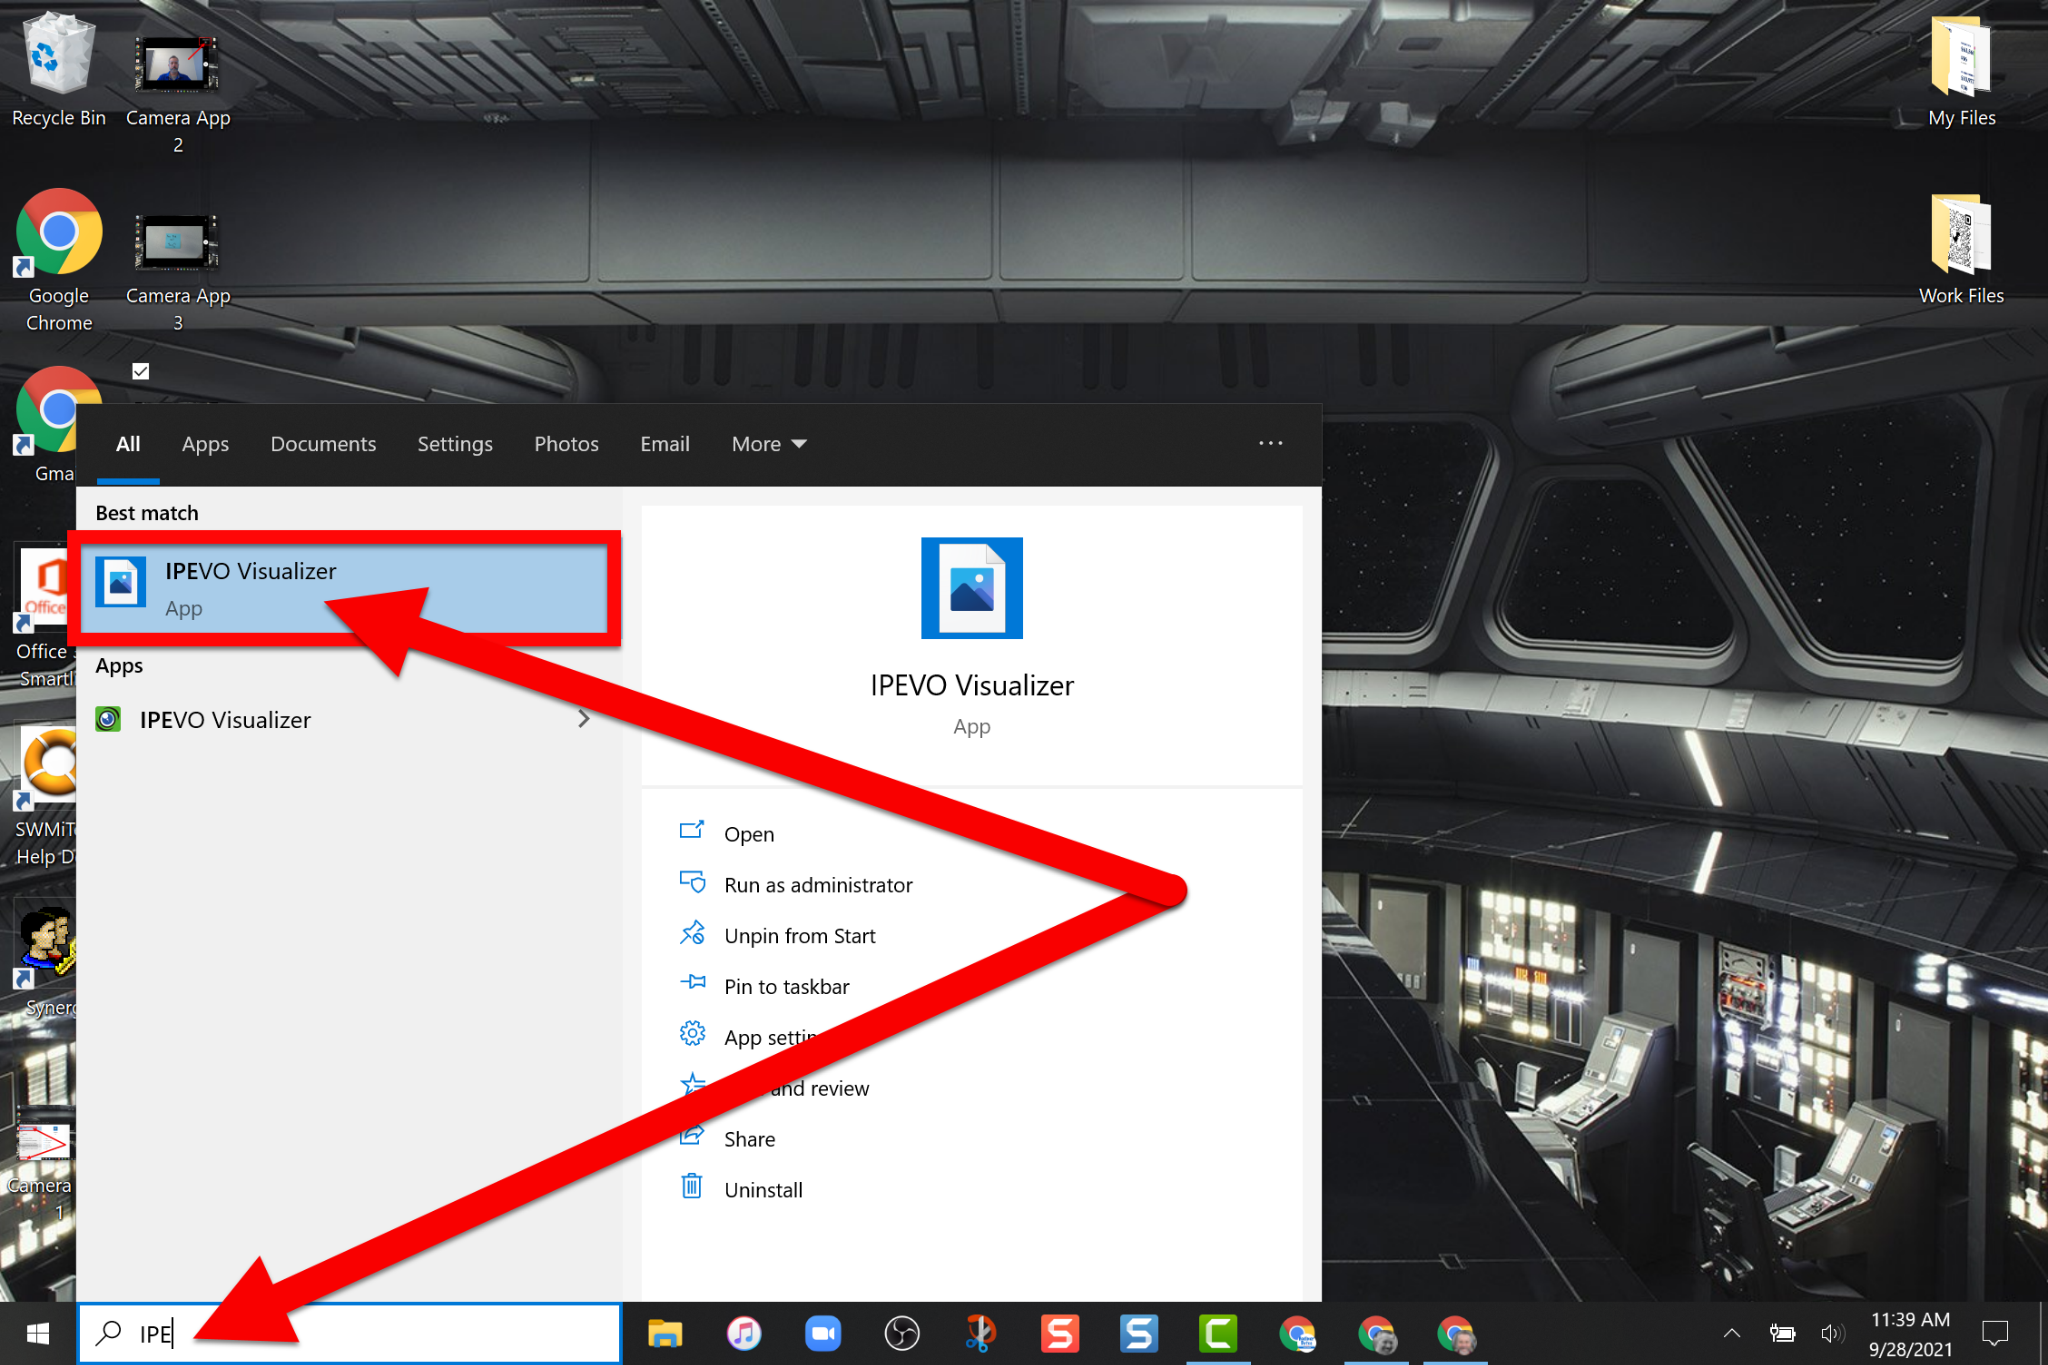
Task: Open the notification action center
Action: 1995,1333
